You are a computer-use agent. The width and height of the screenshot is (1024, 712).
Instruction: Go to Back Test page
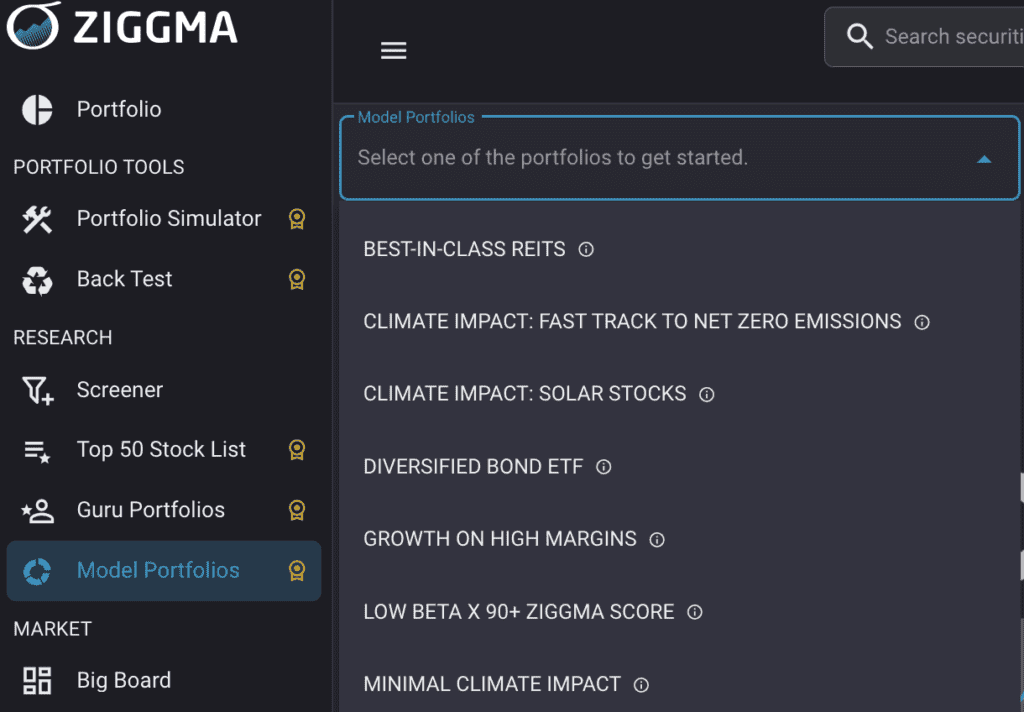click(164, 280)
